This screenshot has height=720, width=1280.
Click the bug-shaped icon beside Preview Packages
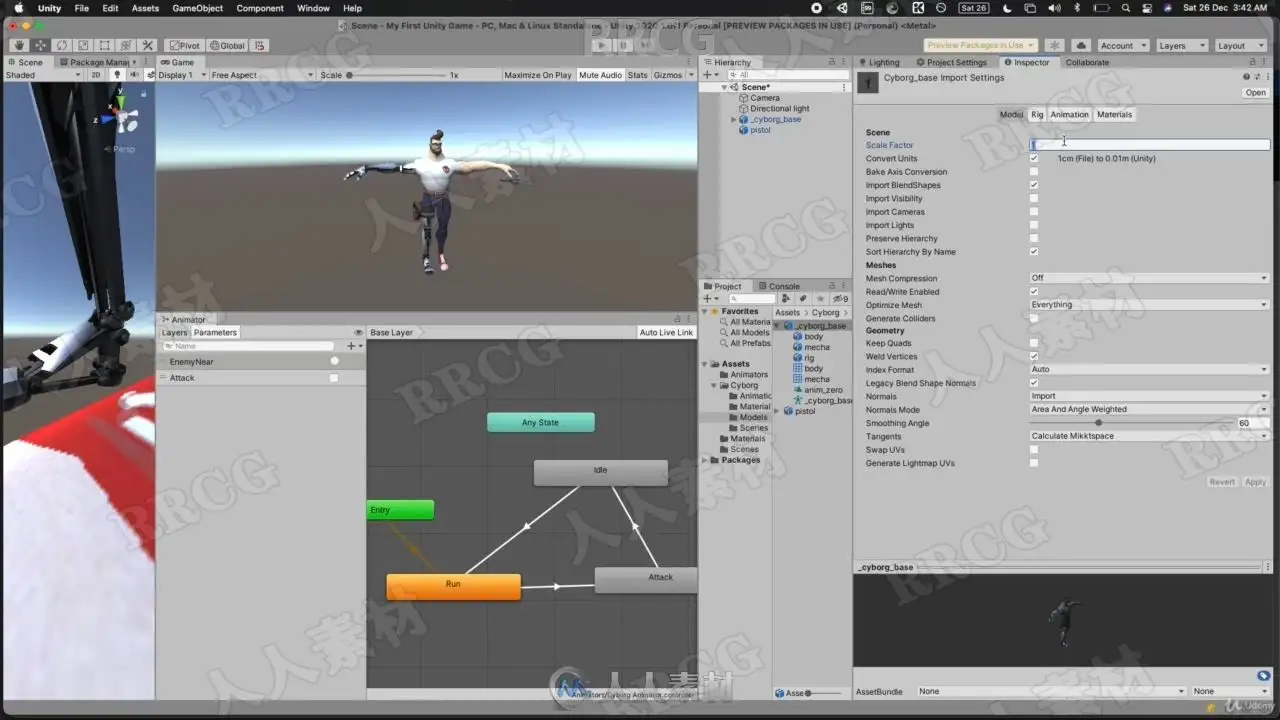(1054, 45)
